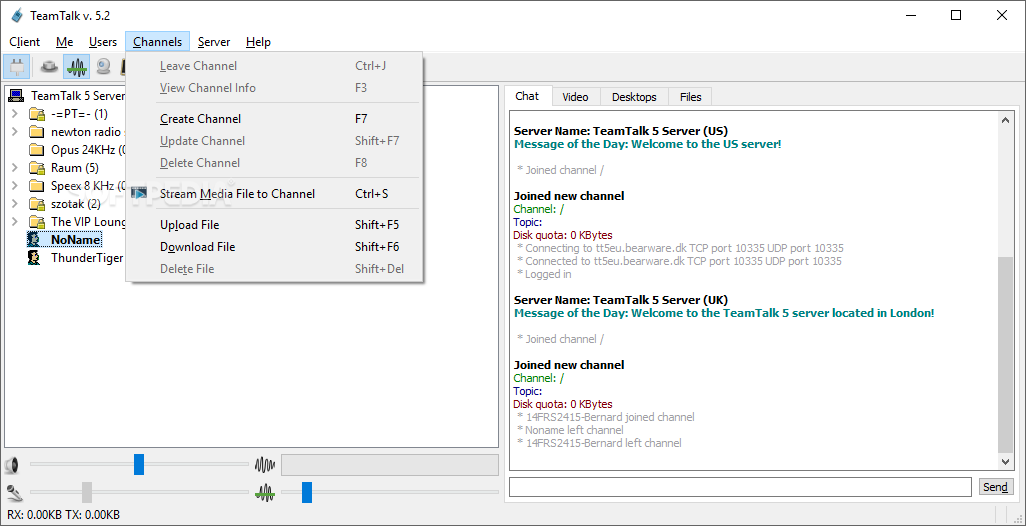This screenshot has width=1026, height=526.
Task: Open the Server menu
Action: coord(214,42)
